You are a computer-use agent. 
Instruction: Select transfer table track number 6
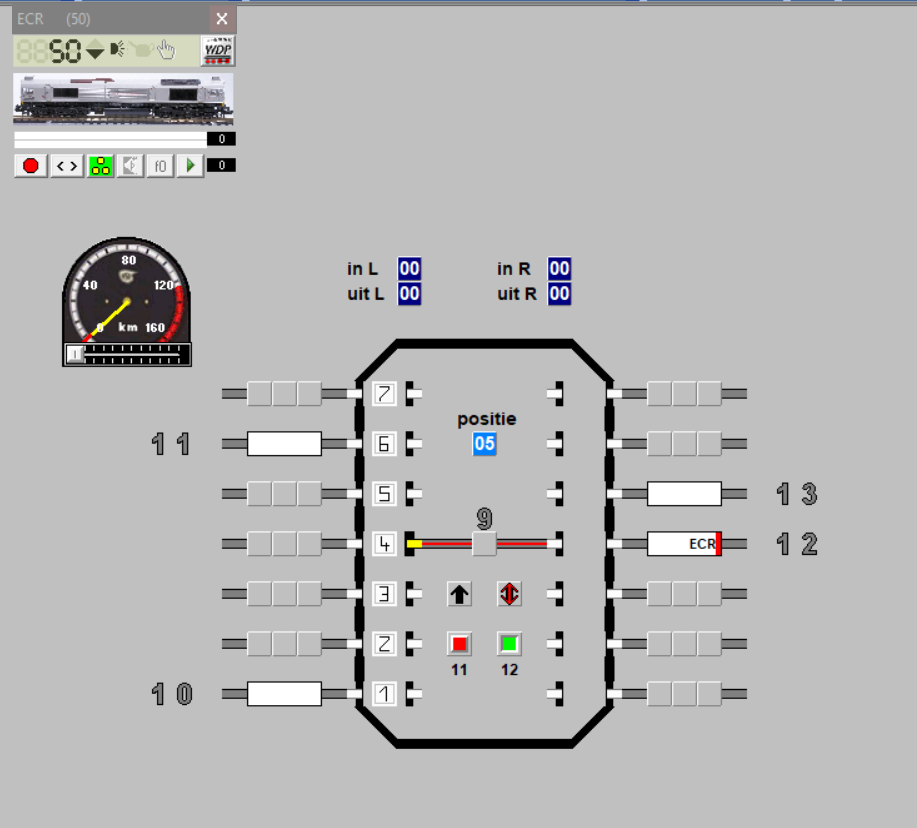point(384,444)
